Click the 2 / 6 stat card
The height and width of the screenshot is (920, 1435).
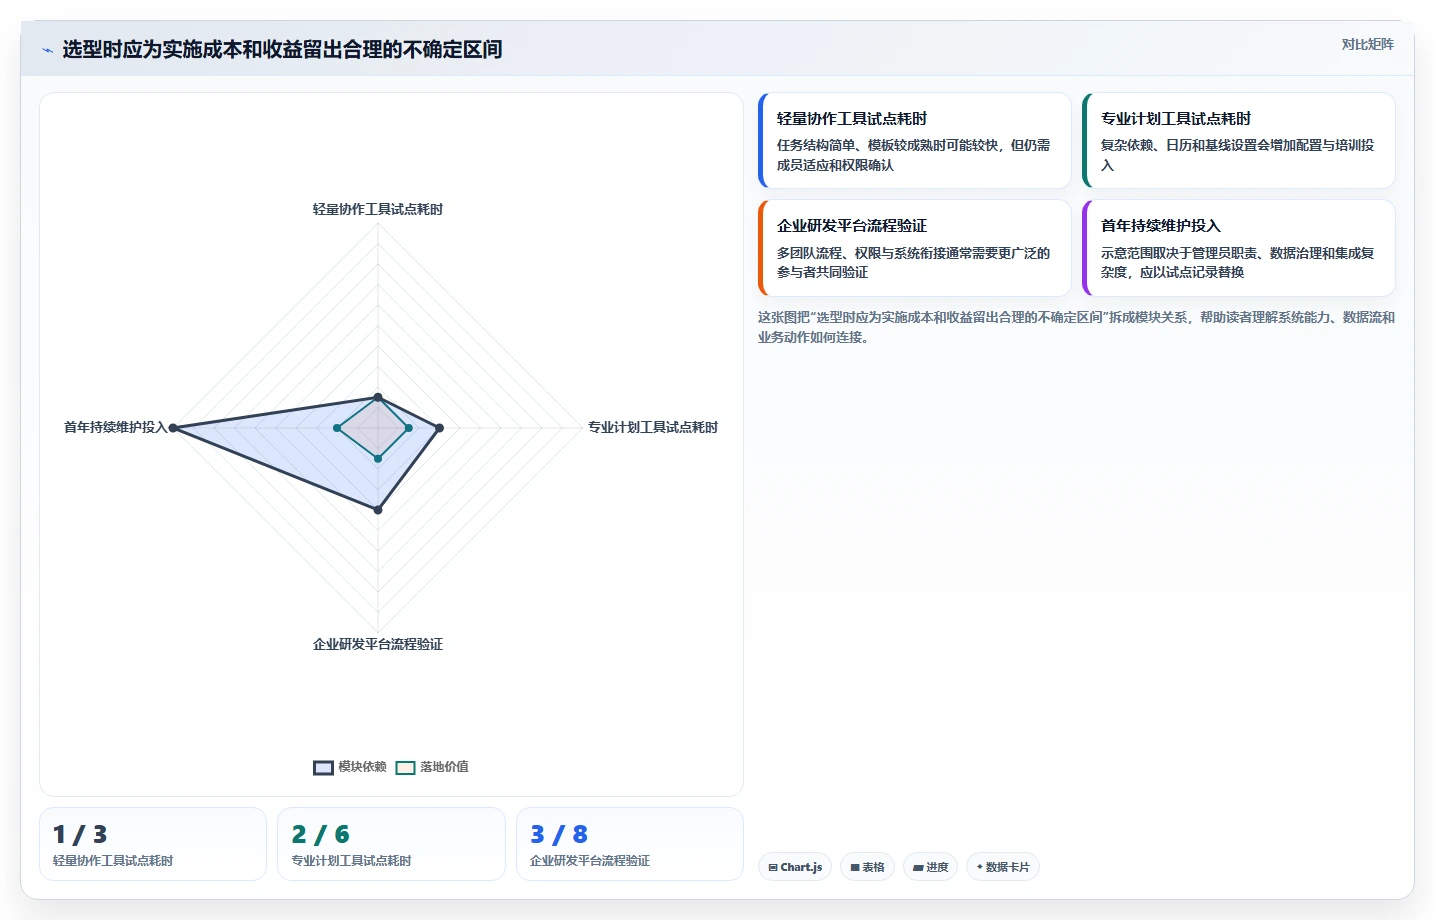point(391,844)
